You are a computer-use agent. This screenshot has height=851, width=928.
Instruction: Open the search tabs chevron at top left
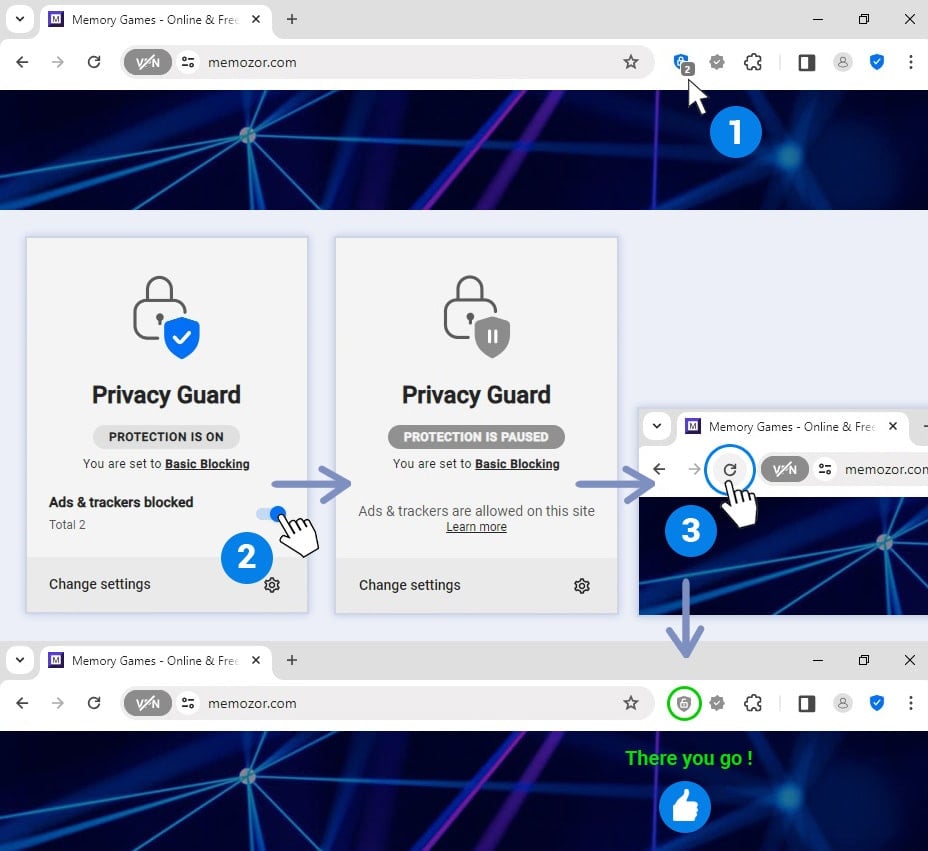20,17
